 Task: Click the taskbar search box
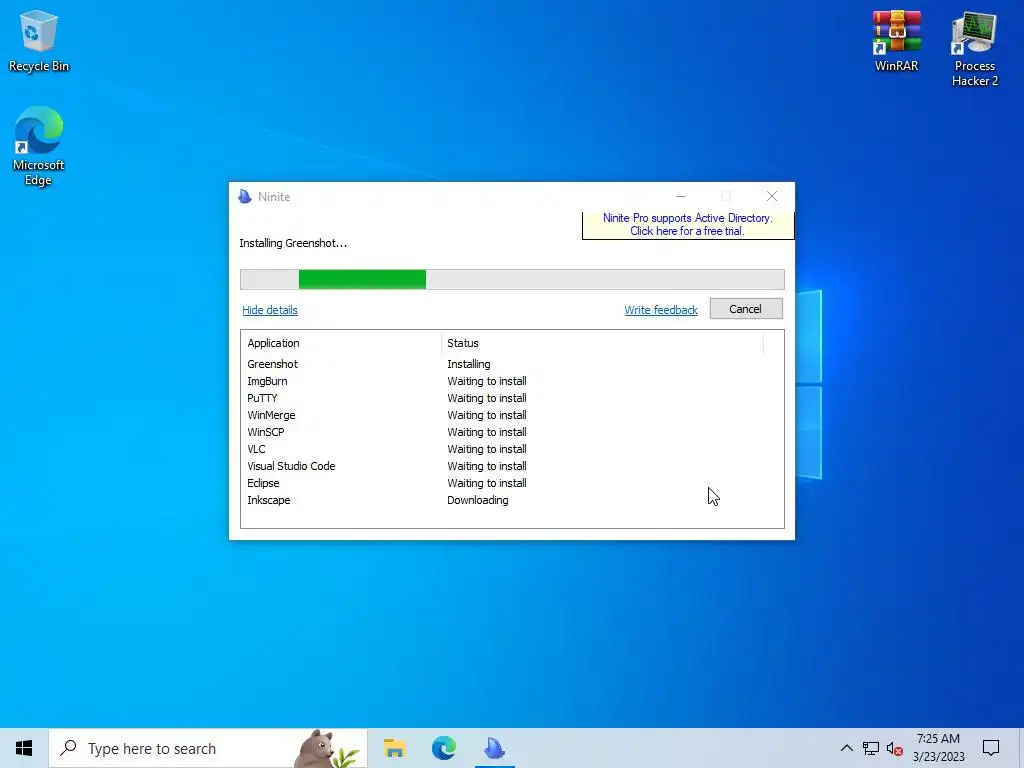tap(208, 748)
